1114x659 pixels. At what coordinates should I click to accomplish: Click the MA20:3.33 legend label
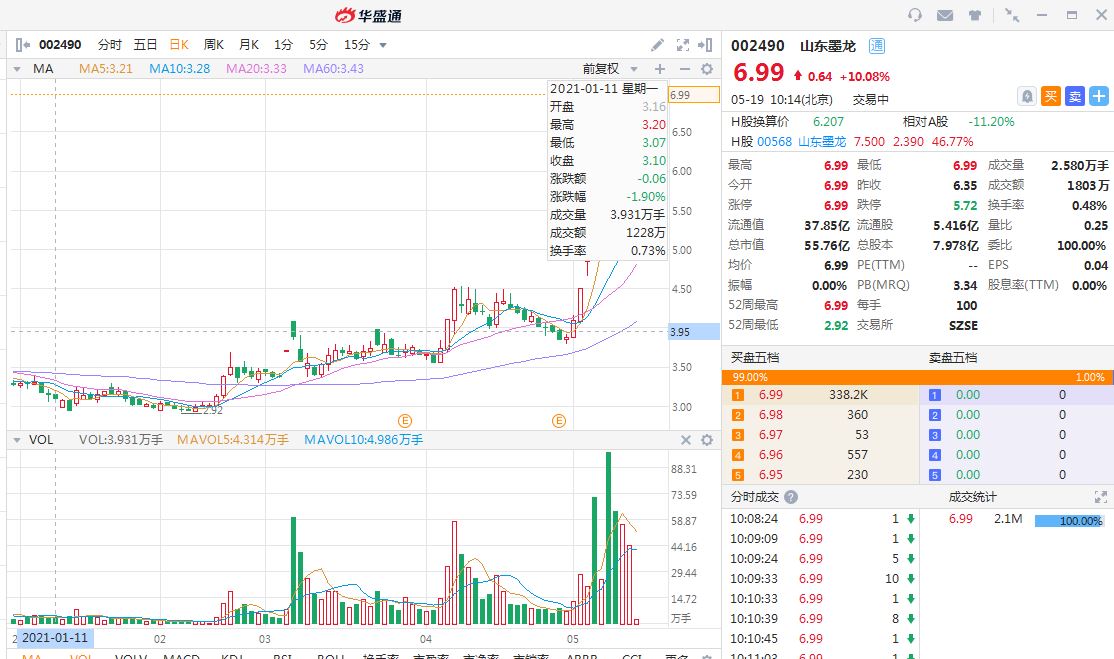256,69
